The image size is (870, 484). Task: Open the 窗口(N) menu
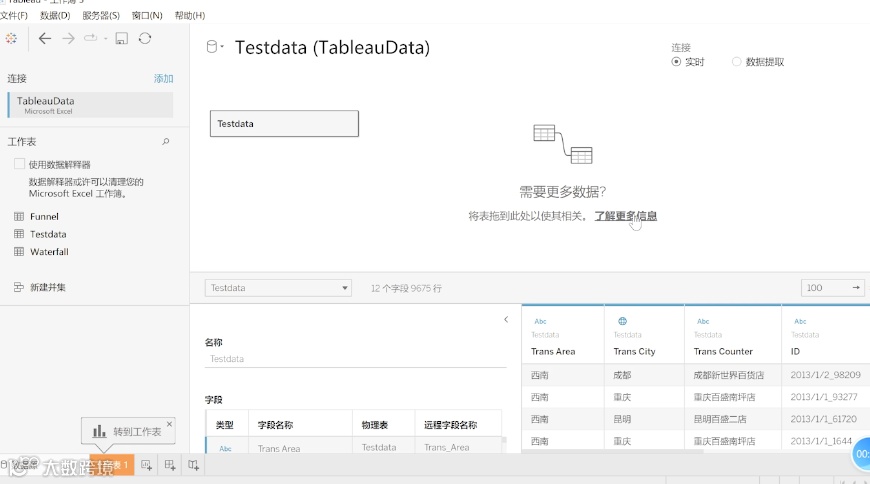click(x=147, y=16)
